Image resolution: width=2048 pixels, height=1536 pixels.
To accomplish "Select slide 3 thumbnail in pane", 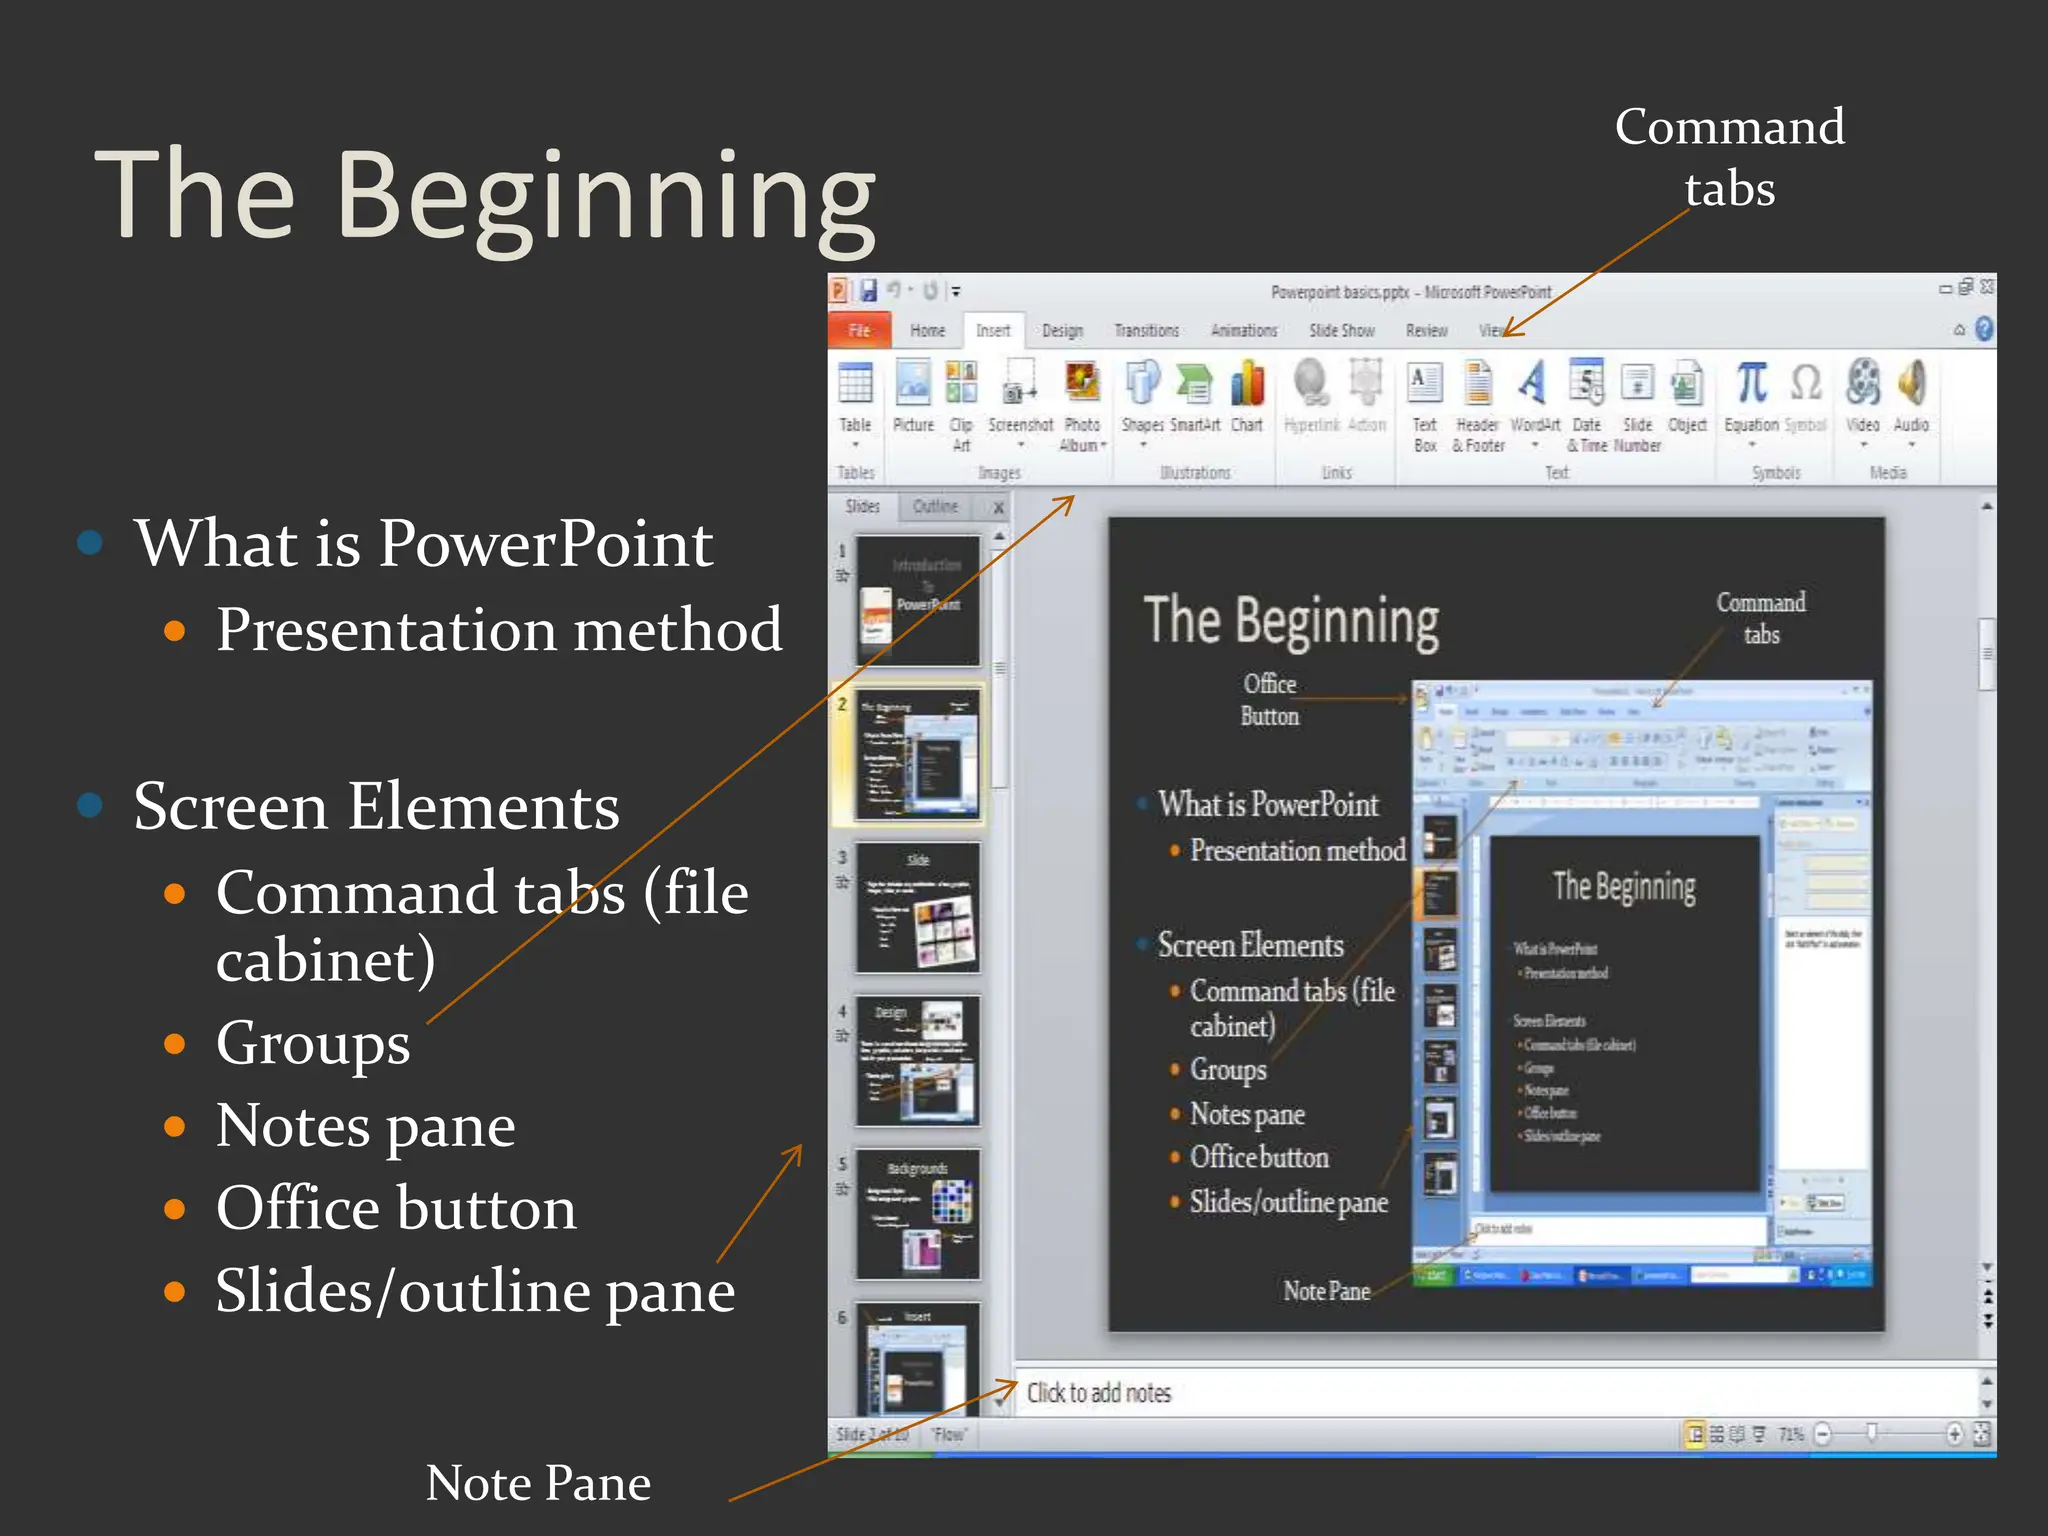I will (917, 908).
